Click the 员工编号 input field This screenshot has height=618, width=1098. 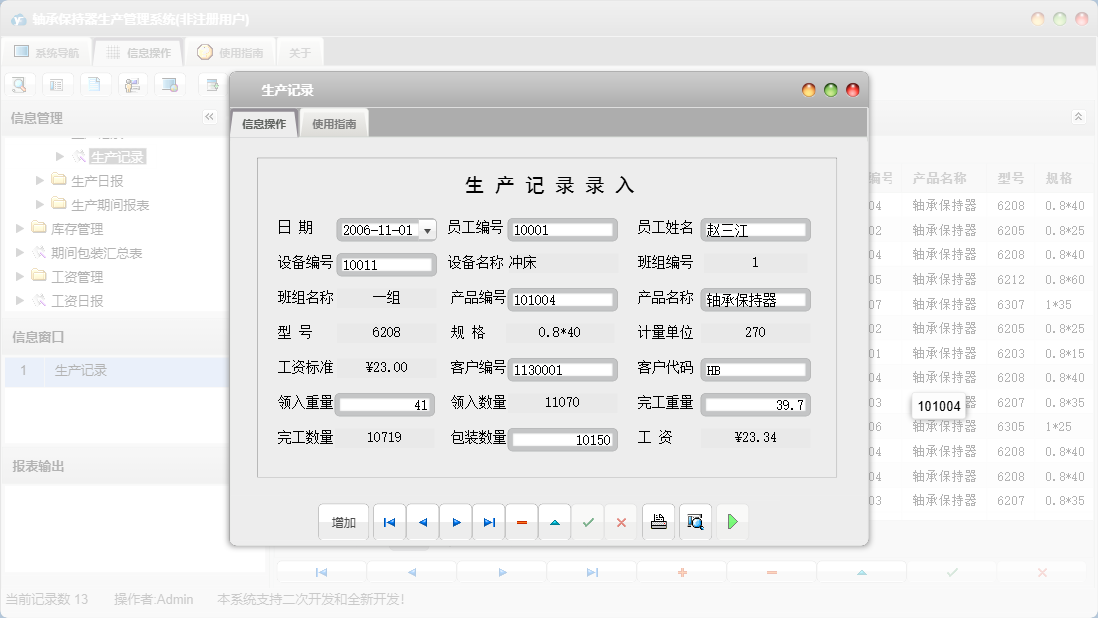pyautogui.click(x=561, y=230)
